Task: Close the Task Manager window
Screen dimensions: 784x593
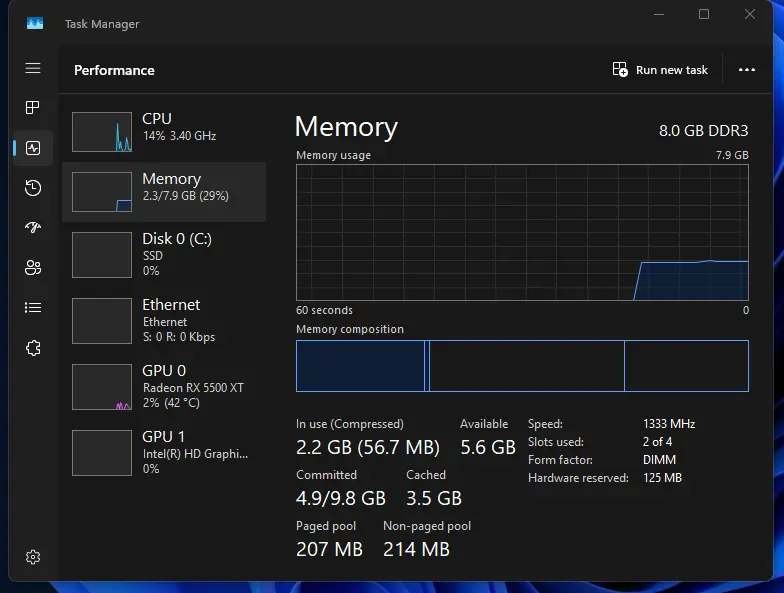Action: (x=750, y=14)
